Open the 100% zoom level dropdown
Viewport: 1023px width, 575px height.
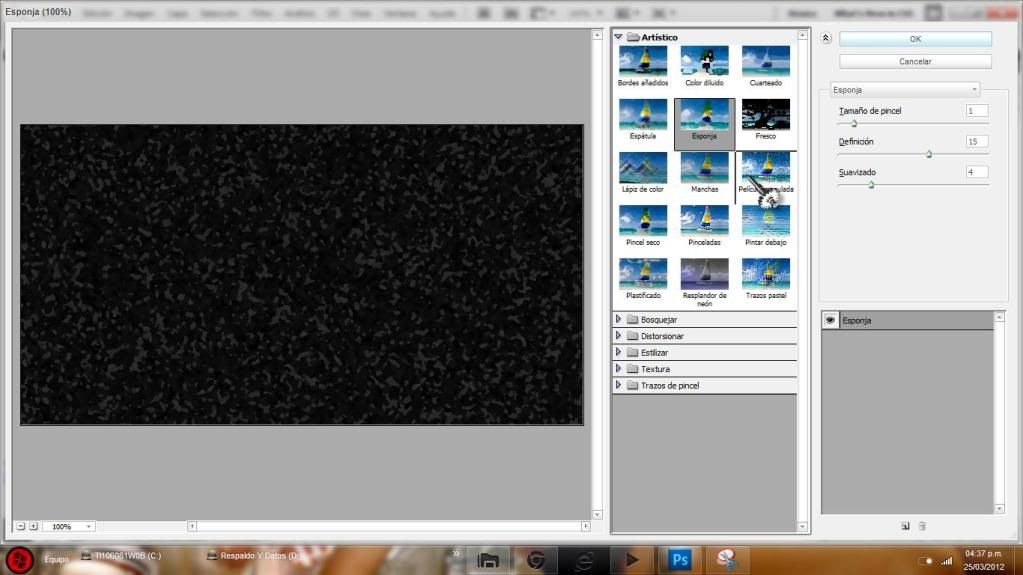[89, 526]
